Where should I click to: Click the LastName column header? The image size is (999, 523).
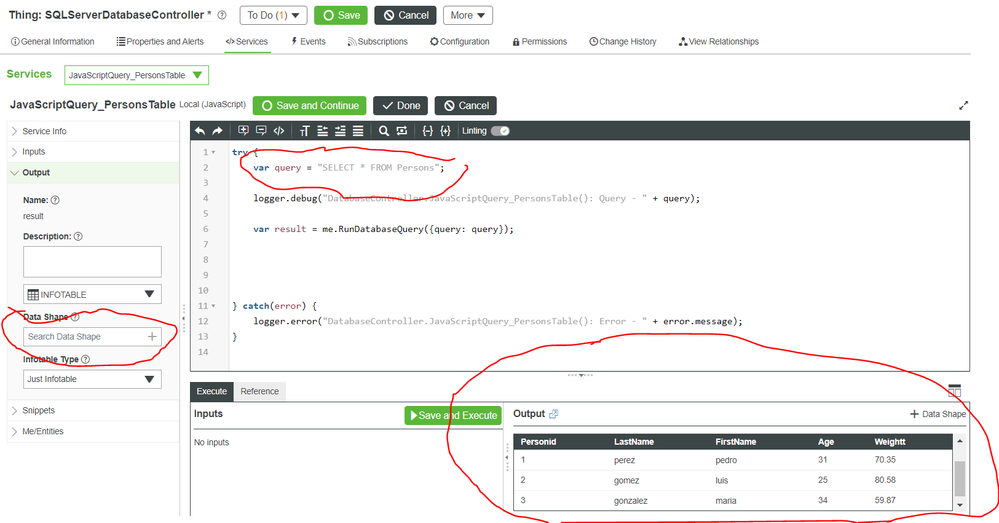pyautogui.click(x=634, y=441)
